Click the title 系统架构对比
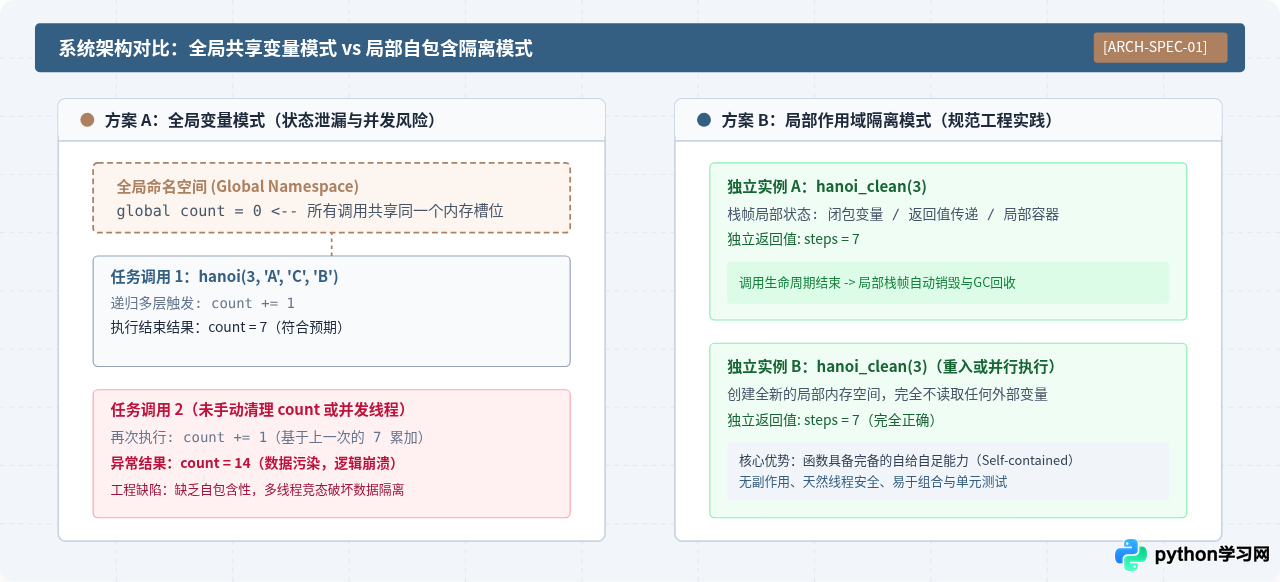Screen dimensions: 1280x582 pos(294,48)
